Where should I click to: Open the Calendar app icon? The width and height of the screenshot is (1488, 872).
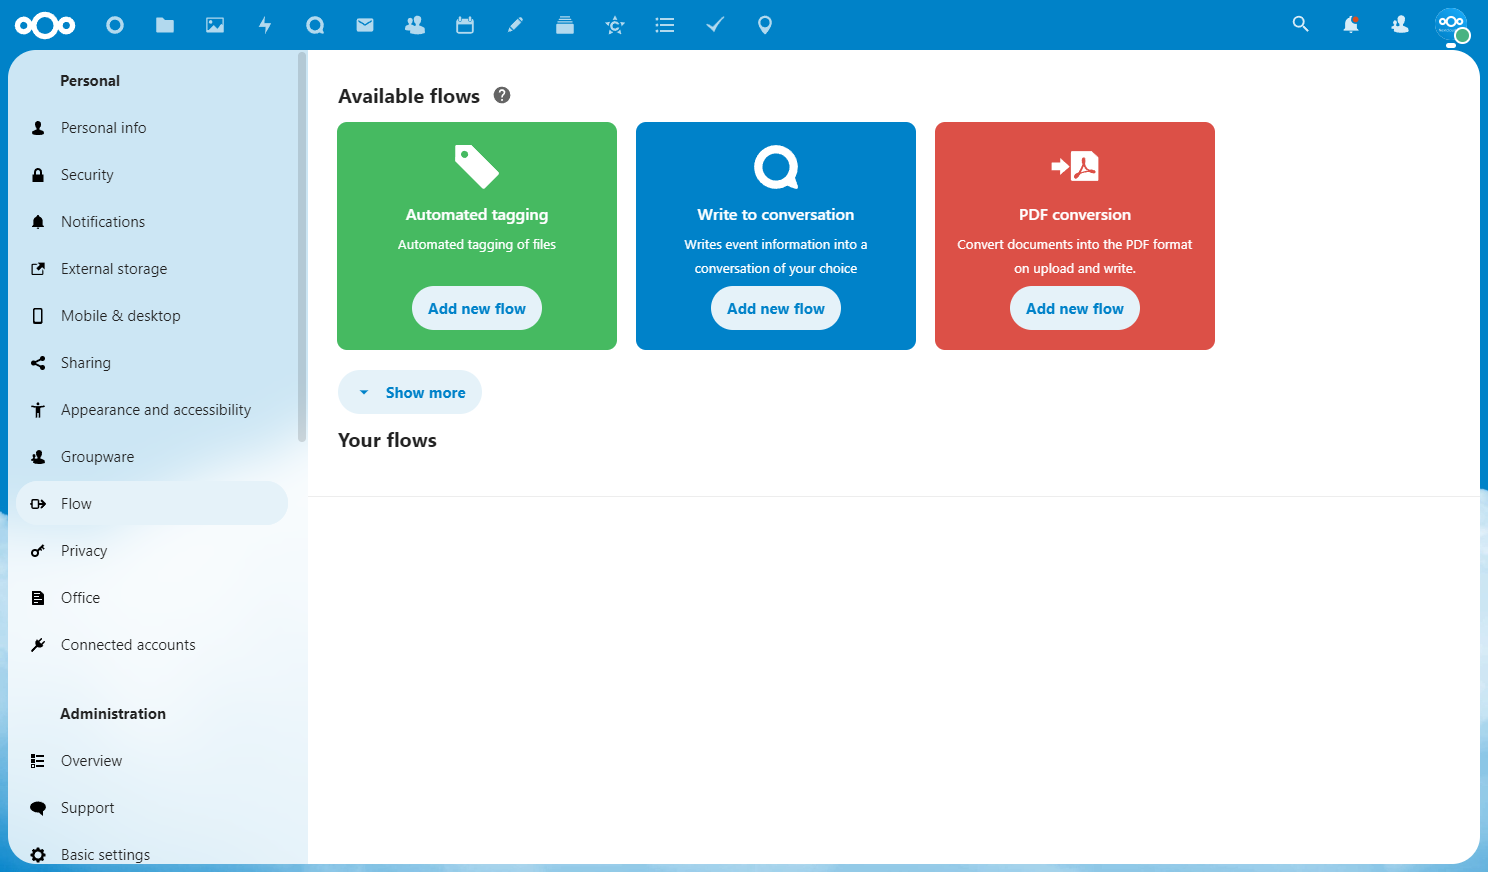tap(465, 25)
